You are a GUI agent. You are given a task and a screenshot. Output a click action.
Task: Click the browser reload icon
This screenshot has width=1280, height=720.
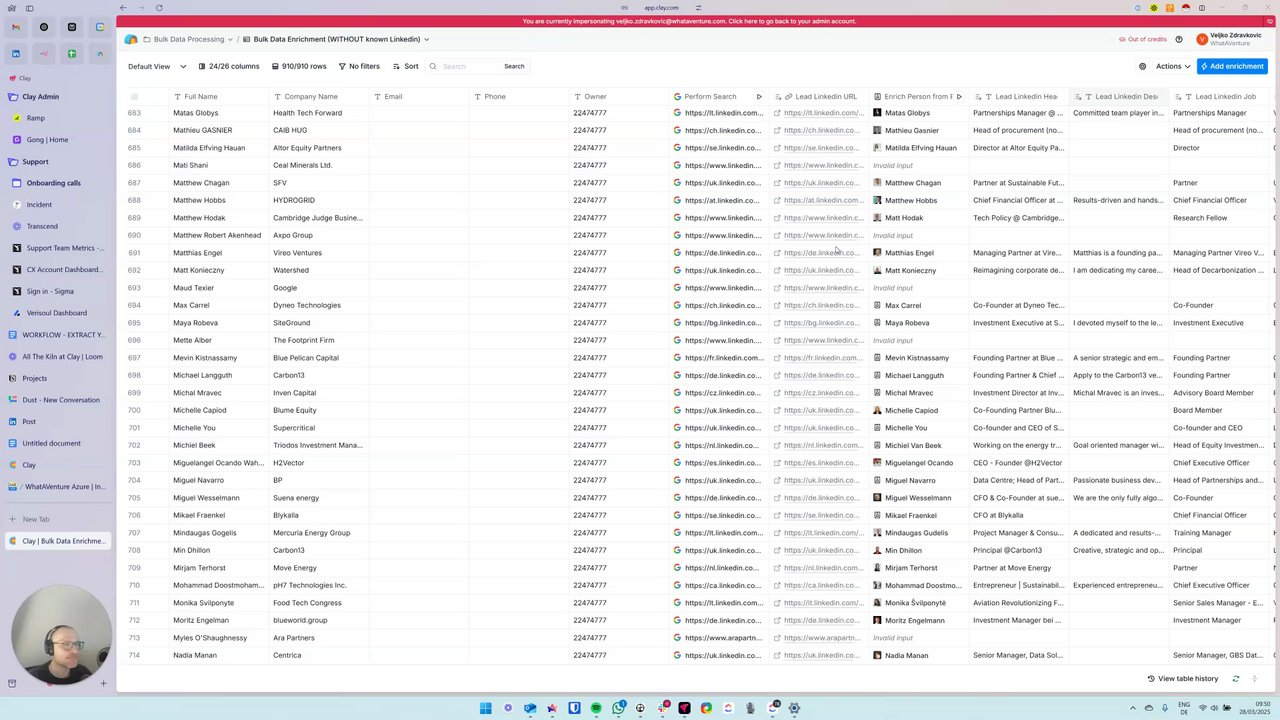point(159,8)
